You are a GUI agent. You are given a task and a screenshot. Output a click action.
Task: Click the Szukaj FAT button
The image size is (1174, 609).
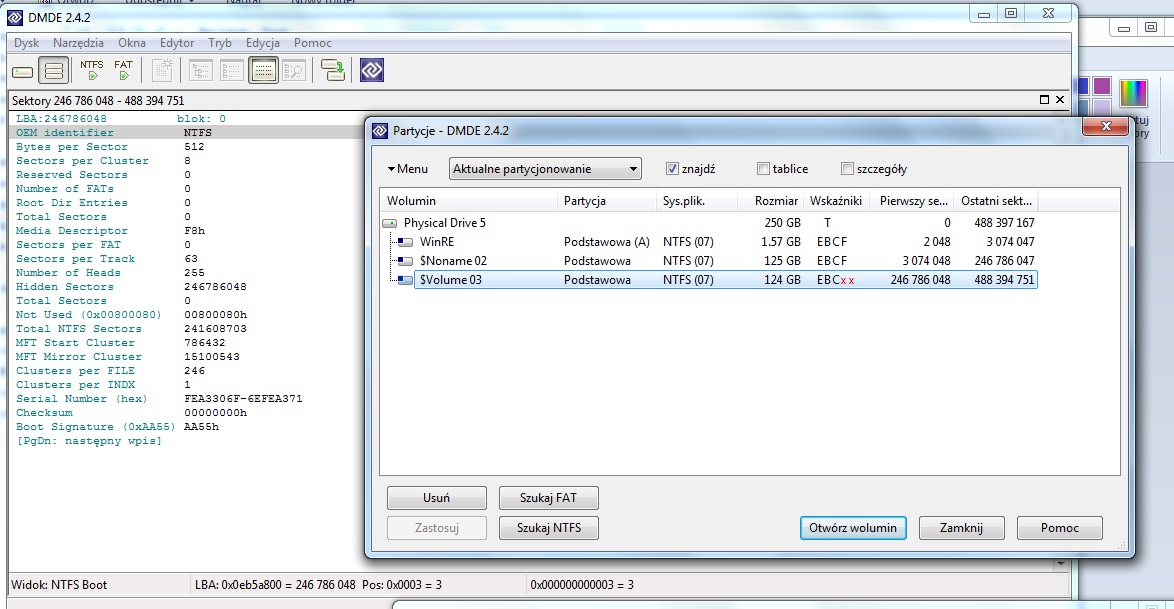click(x=549, y=498)
